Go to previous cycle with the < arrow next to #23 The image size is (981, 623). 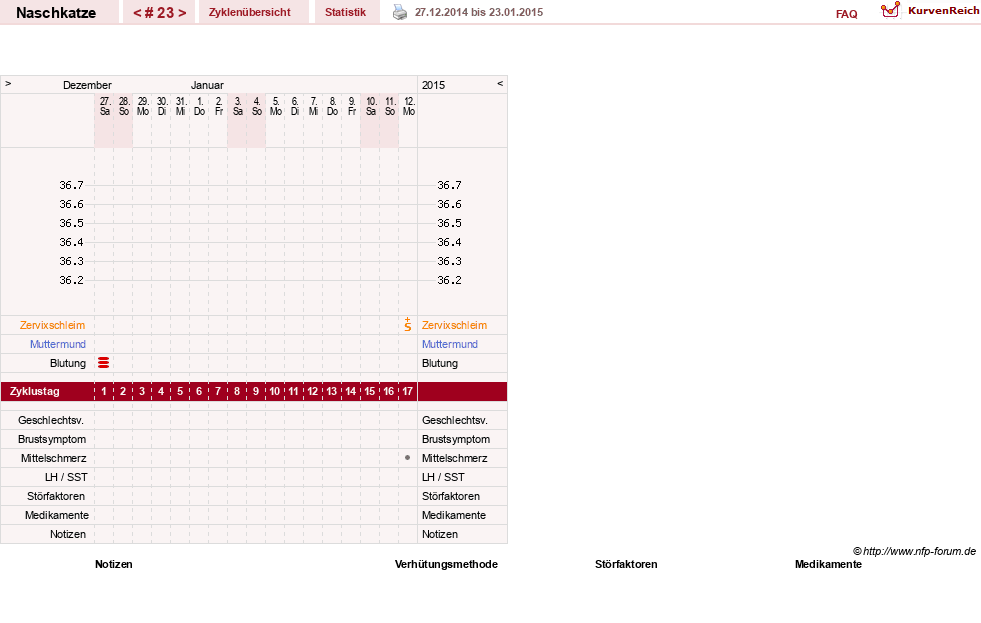pyautogui.click(x=137, y=13)
